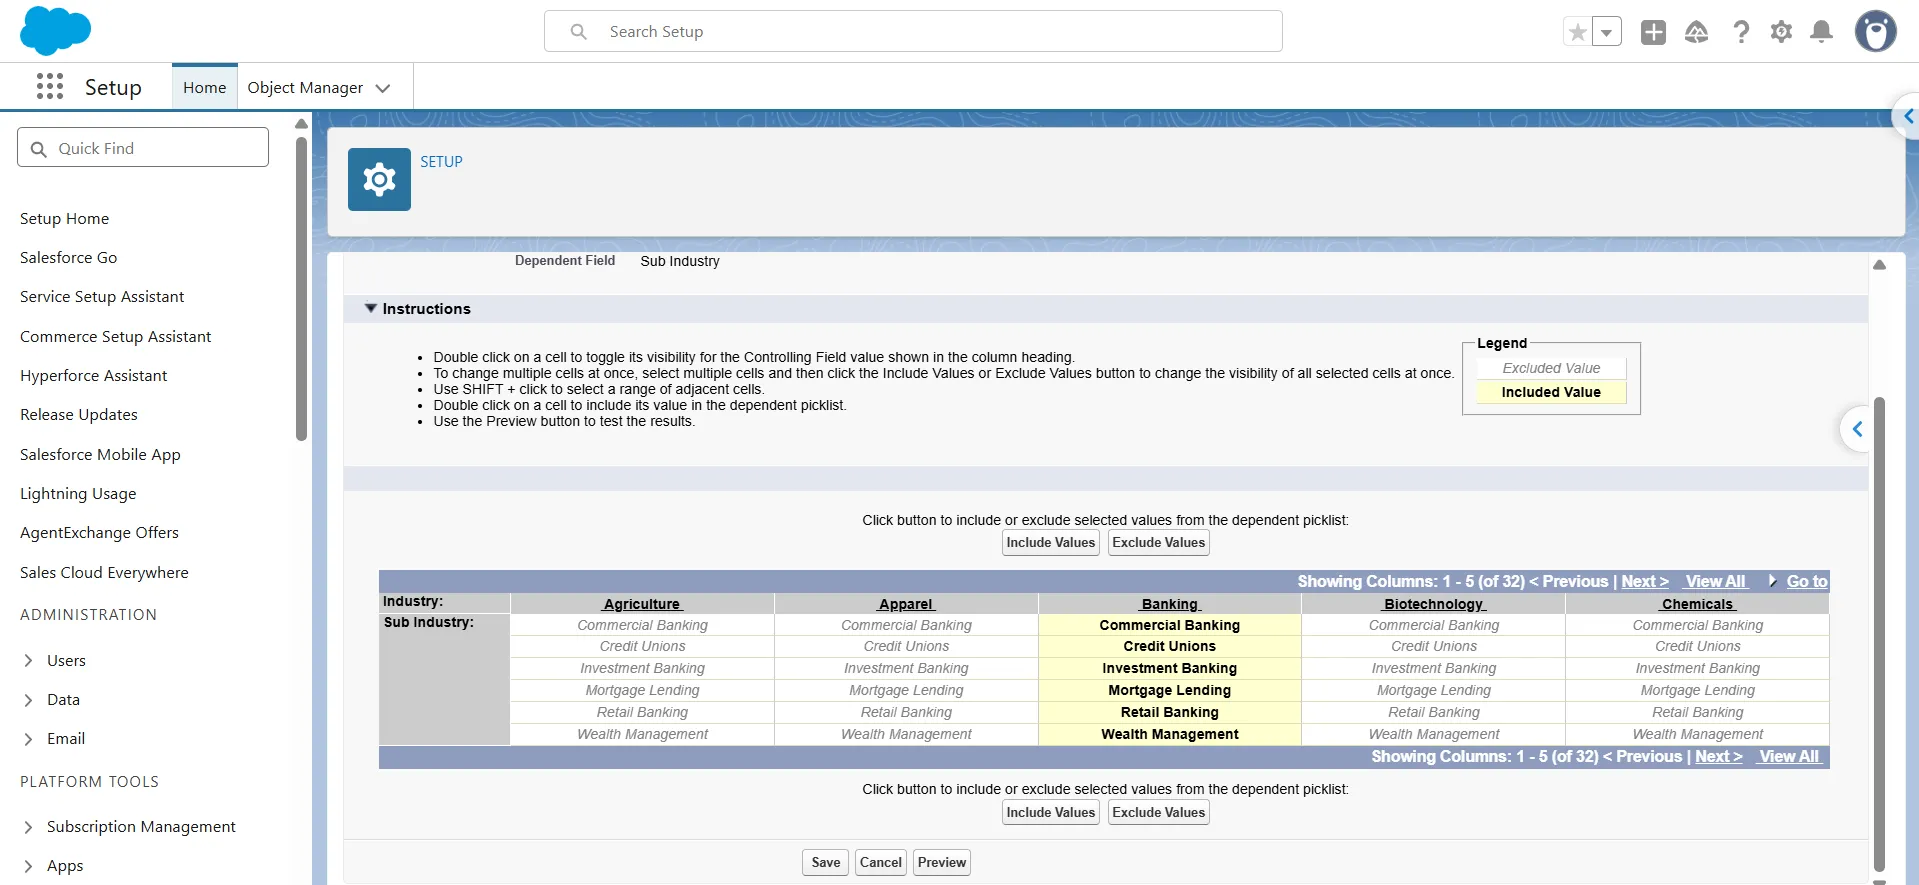Screen dimensions: 1919x885
Task: Open Hyperforce Assistant
Action: click(93, 376)
